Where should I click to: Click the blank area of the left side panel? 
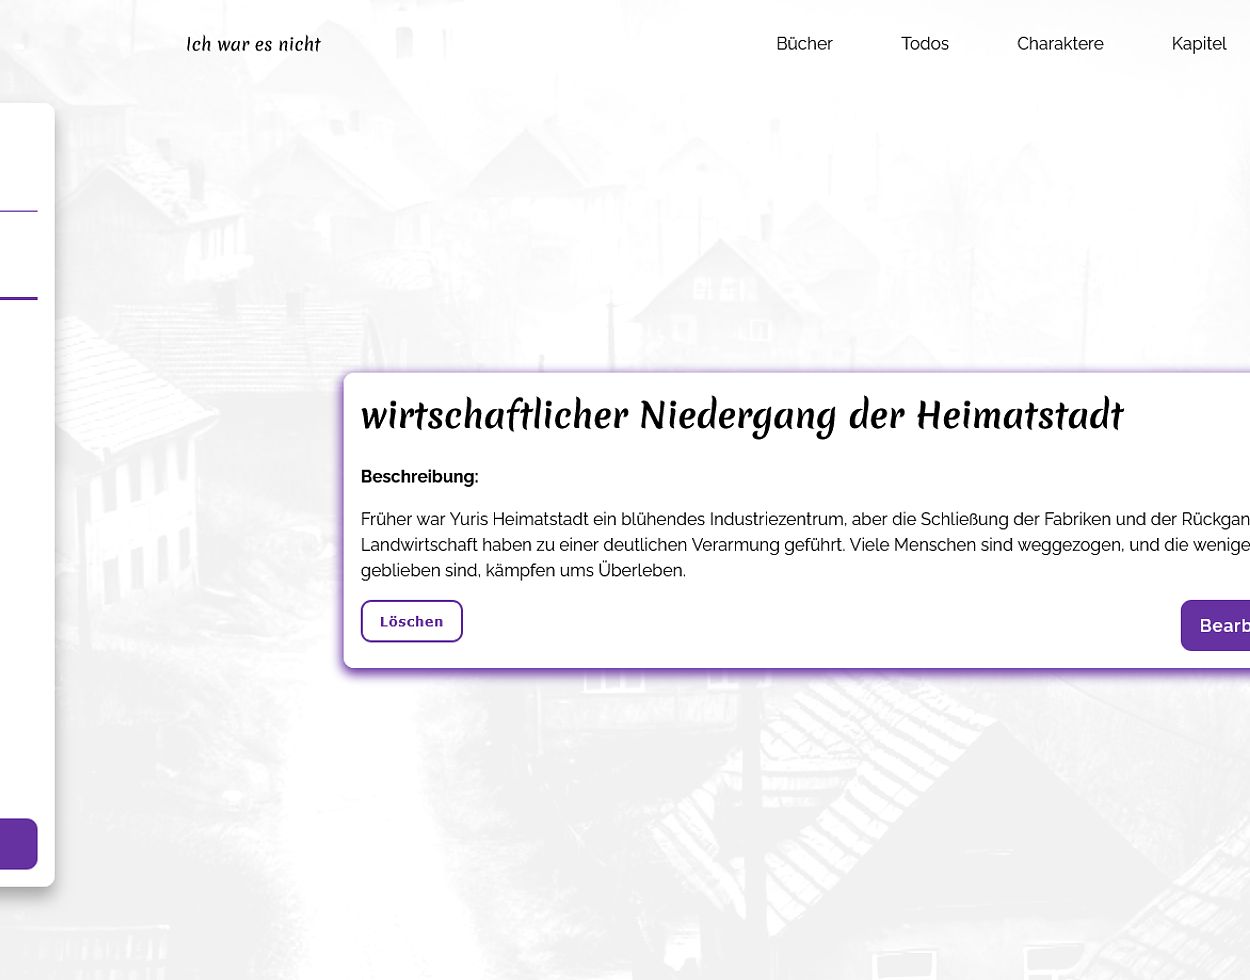pos(25,550)
